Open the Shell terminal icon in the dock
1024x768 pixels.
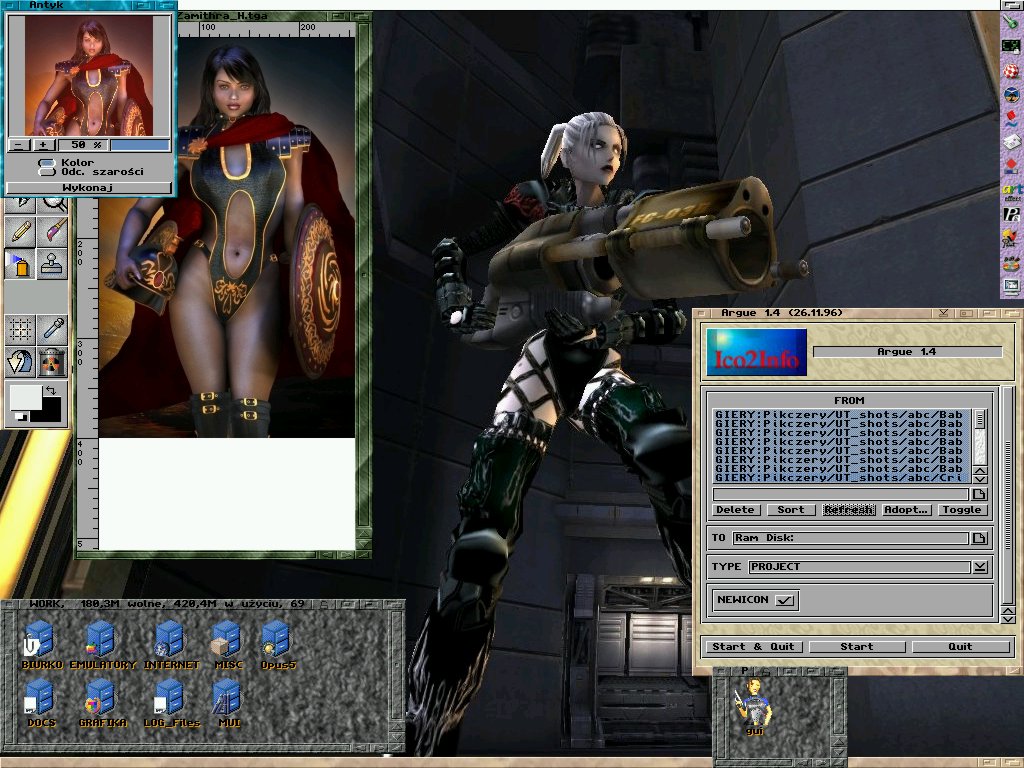click(x=1011, y=46)
